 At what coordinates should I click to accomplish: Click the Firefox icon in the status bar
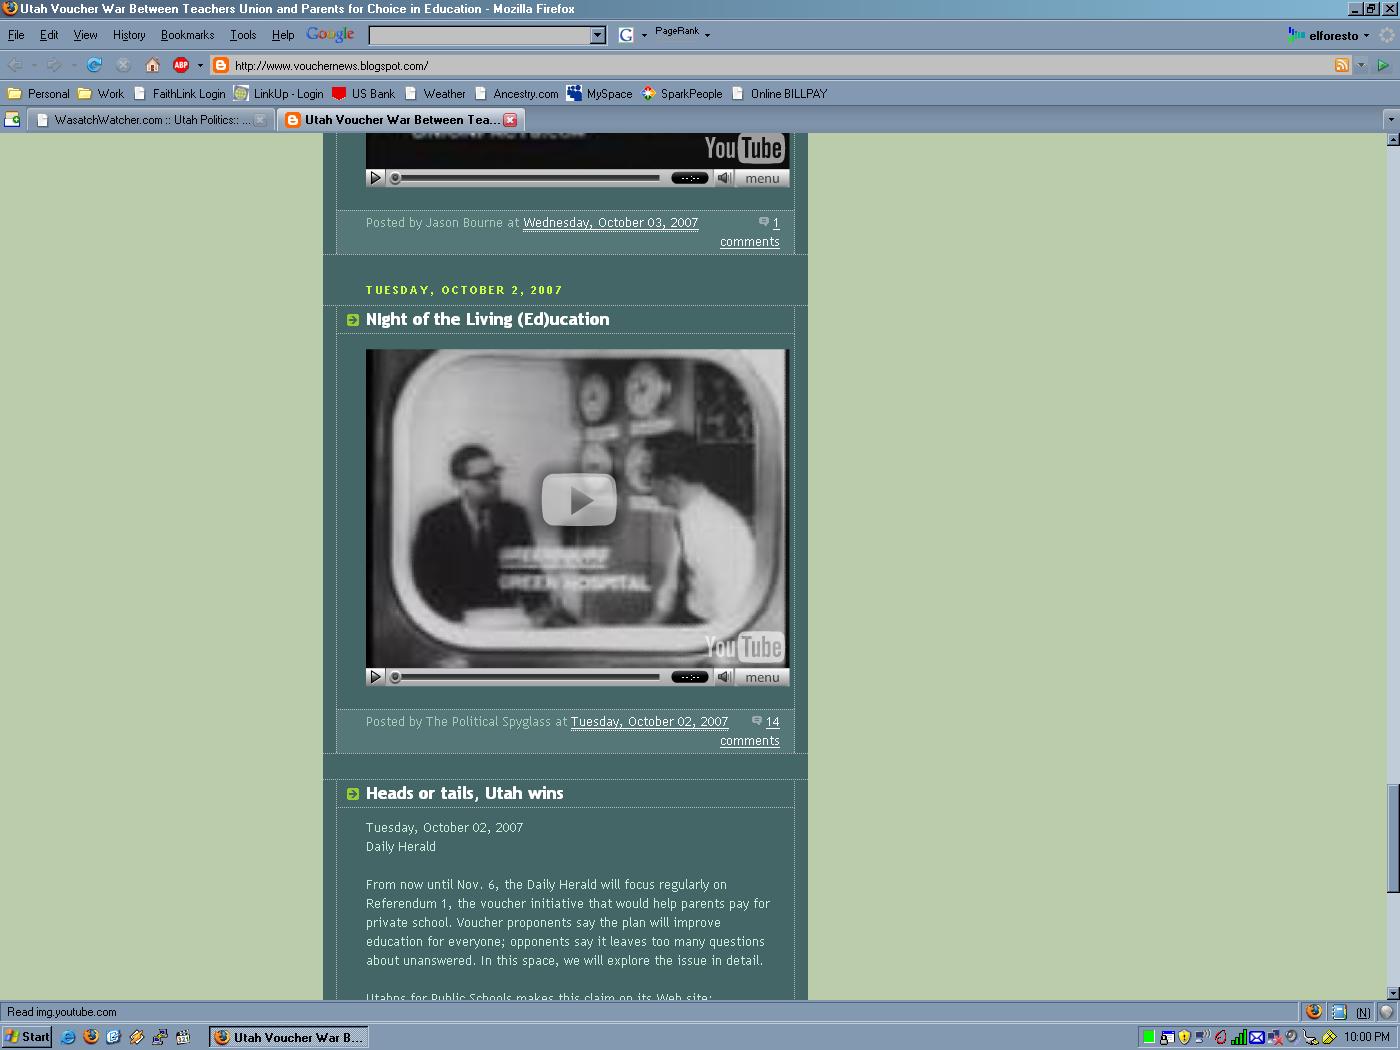point(1314,1011)
